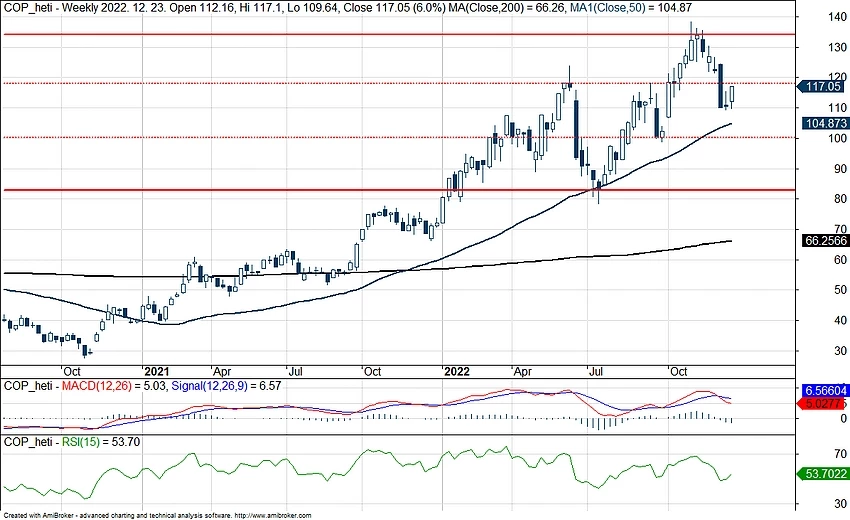850x520 pixels.
Task: Select the green 53.7022 RSI value tag
Action: tap(825, 476)
